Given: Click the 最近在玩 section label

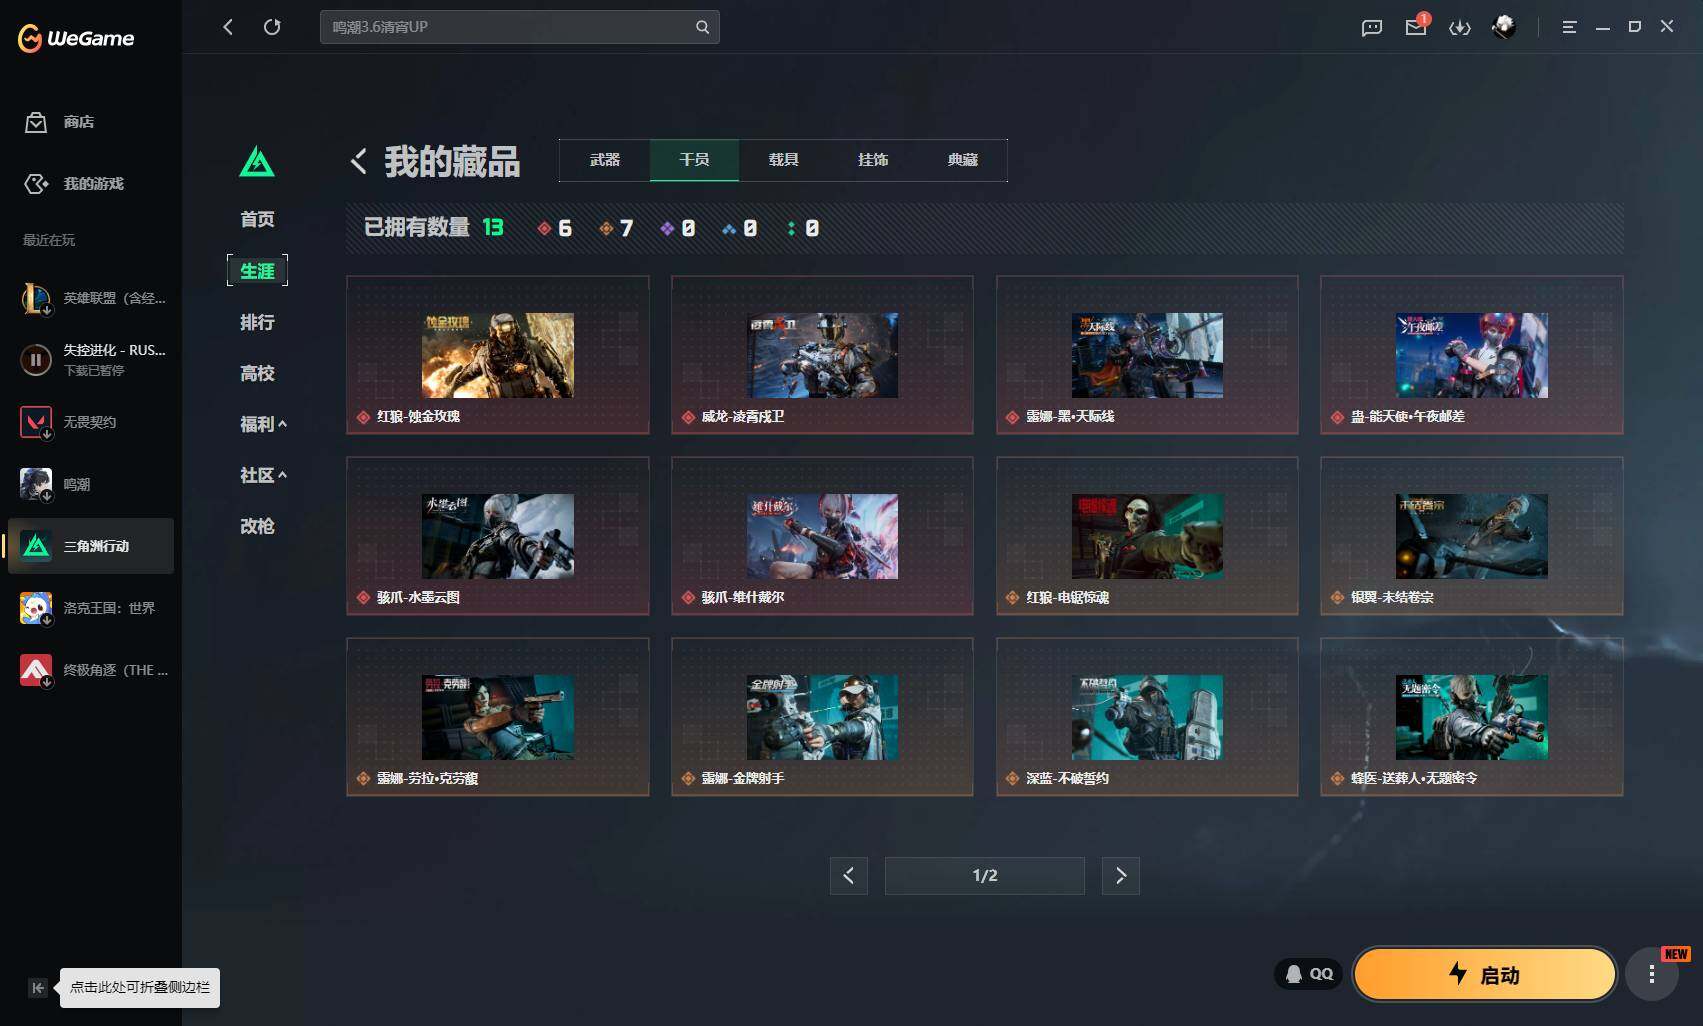Looking at the screenshot, I should (49, 240).
